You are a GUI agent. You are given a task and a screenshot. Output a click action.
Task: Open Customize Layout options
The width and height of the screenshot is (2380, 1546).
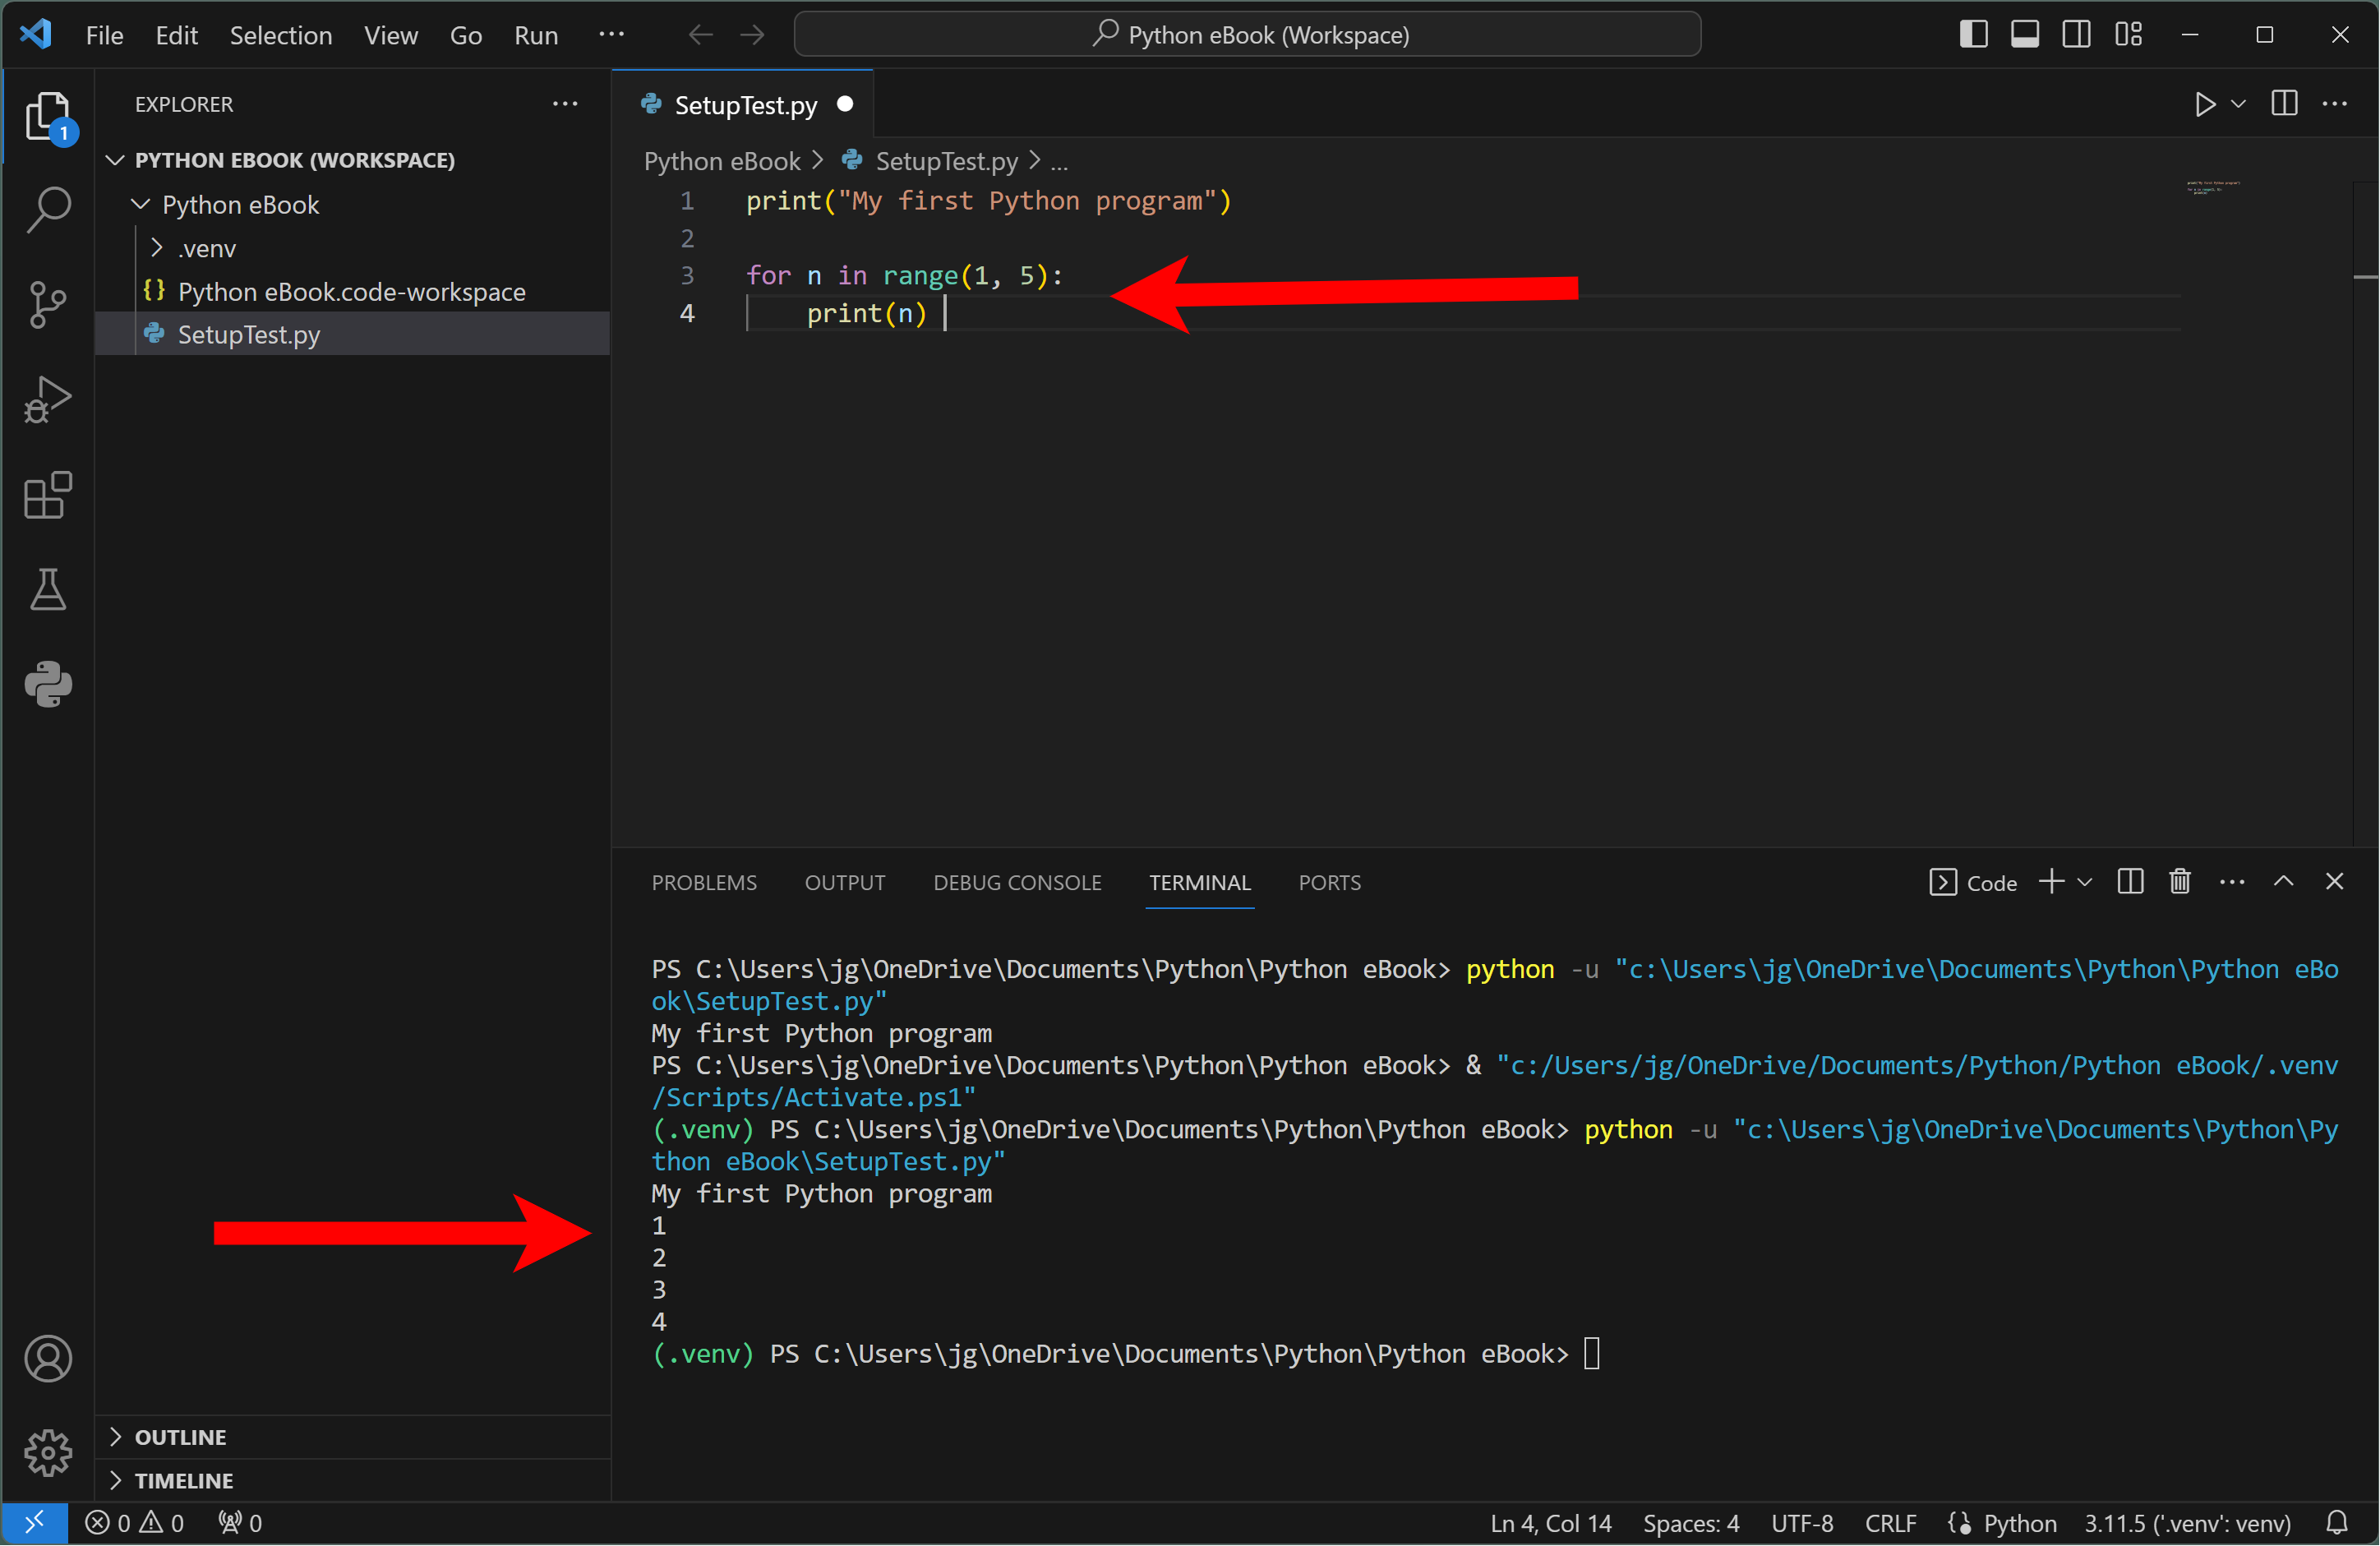point(2128,34)
